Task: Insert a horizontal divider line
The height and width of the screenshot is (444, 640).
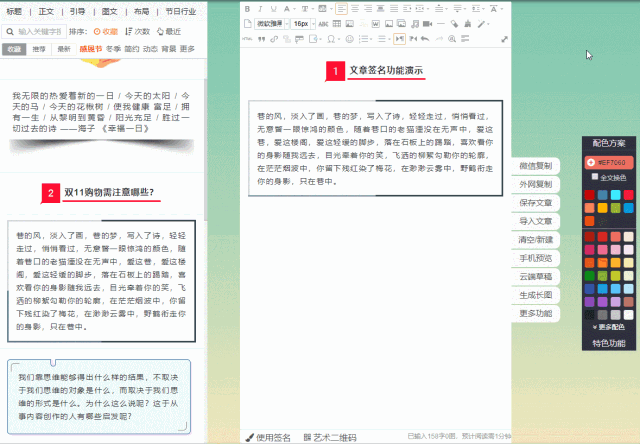Action: (441, 24)
